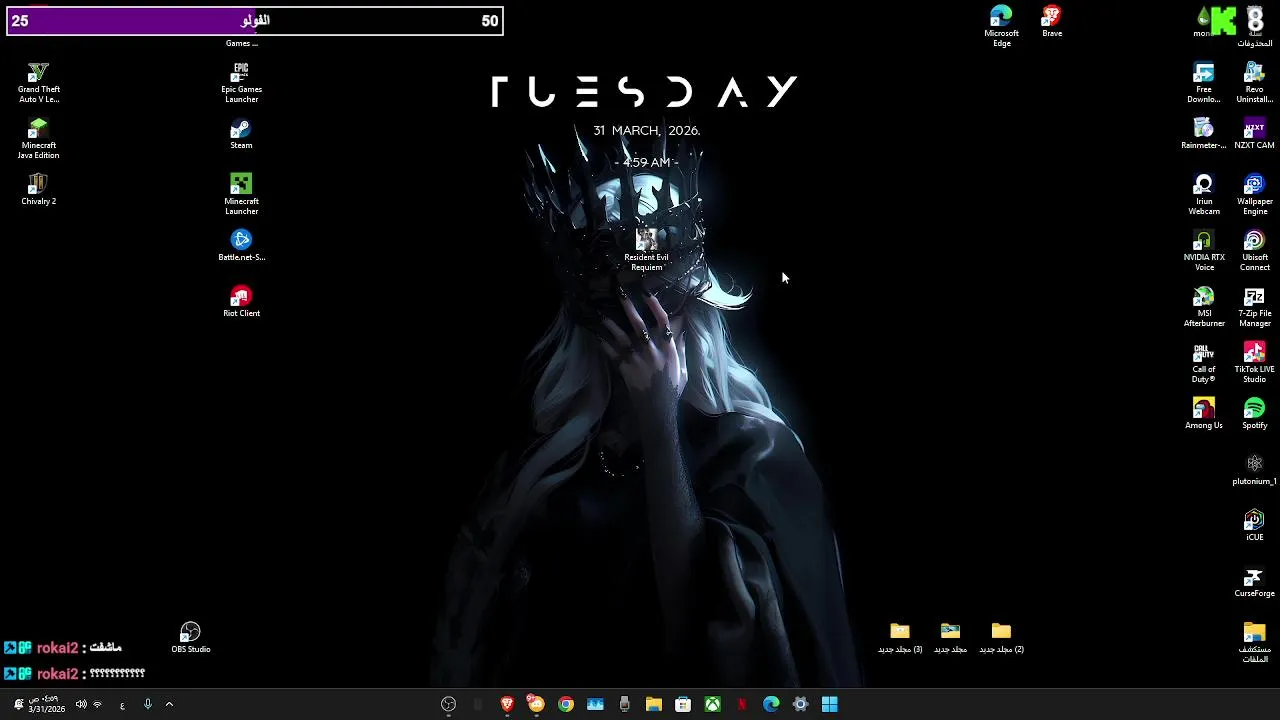Open Minecraft Launcher desktop shortcut
The width and height of the screenshot is (1280, 720).
pyautogui.click(x=241, y=194)
